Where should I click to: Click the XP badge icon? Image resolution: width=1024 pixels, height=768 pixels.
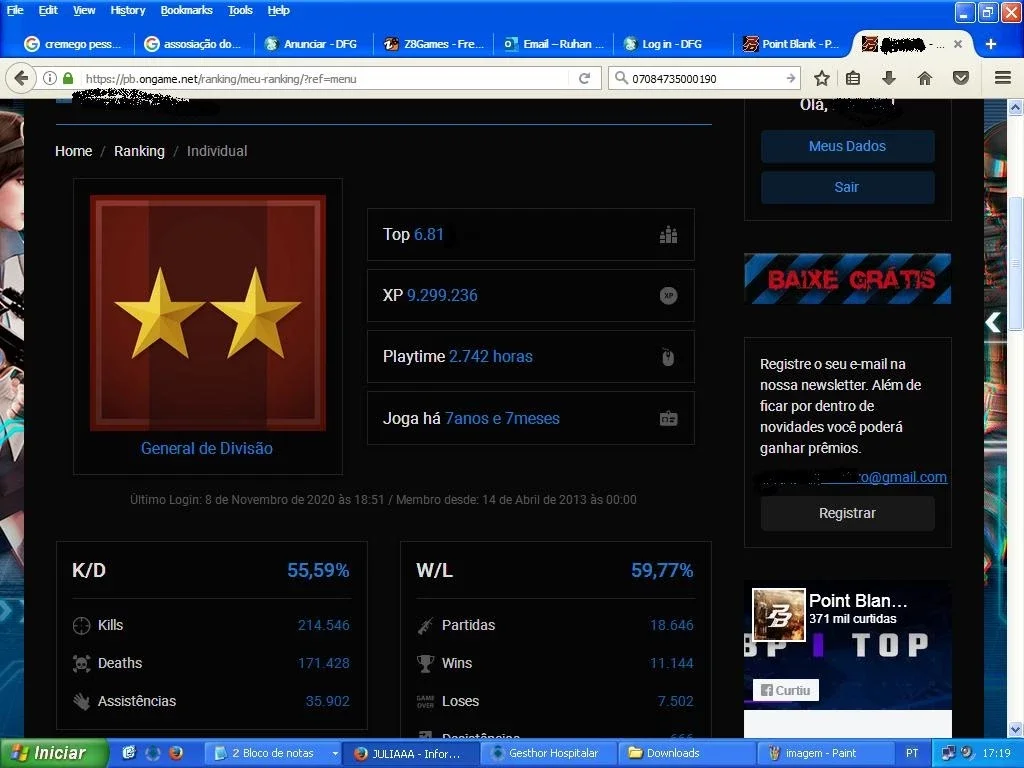coord(668,295)
